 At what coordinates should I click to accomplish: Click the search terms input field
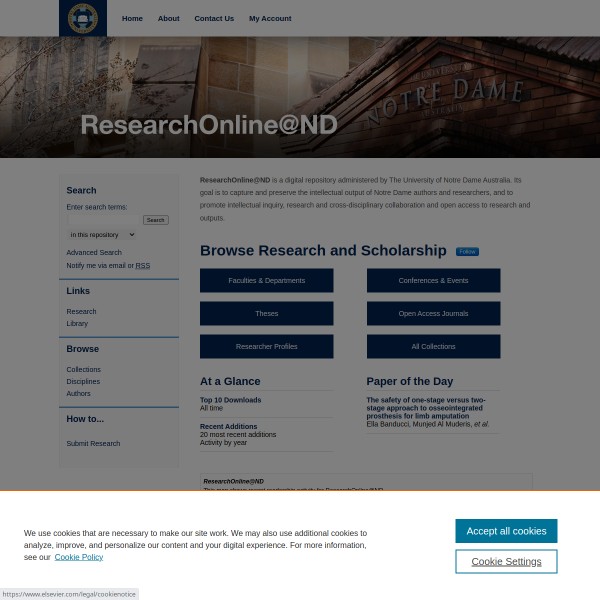[x=104, y=220]
